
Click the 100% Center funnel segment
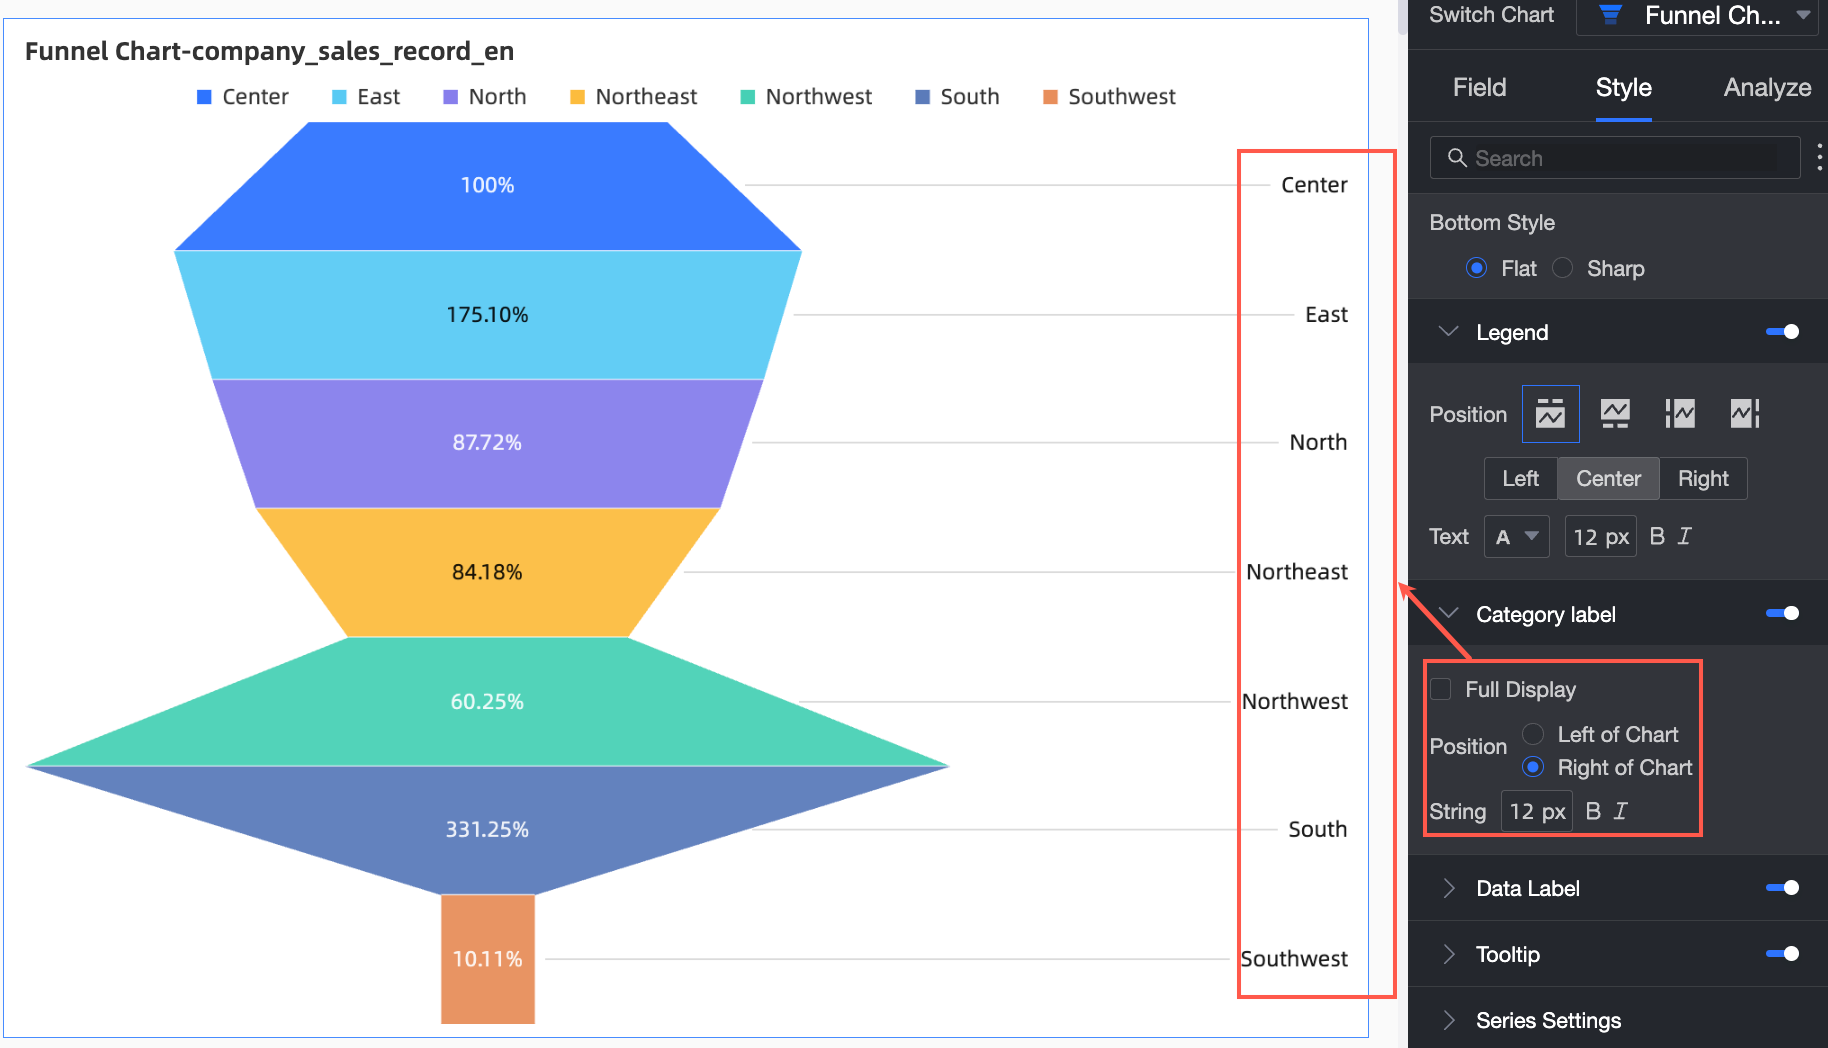pos(487,186)
